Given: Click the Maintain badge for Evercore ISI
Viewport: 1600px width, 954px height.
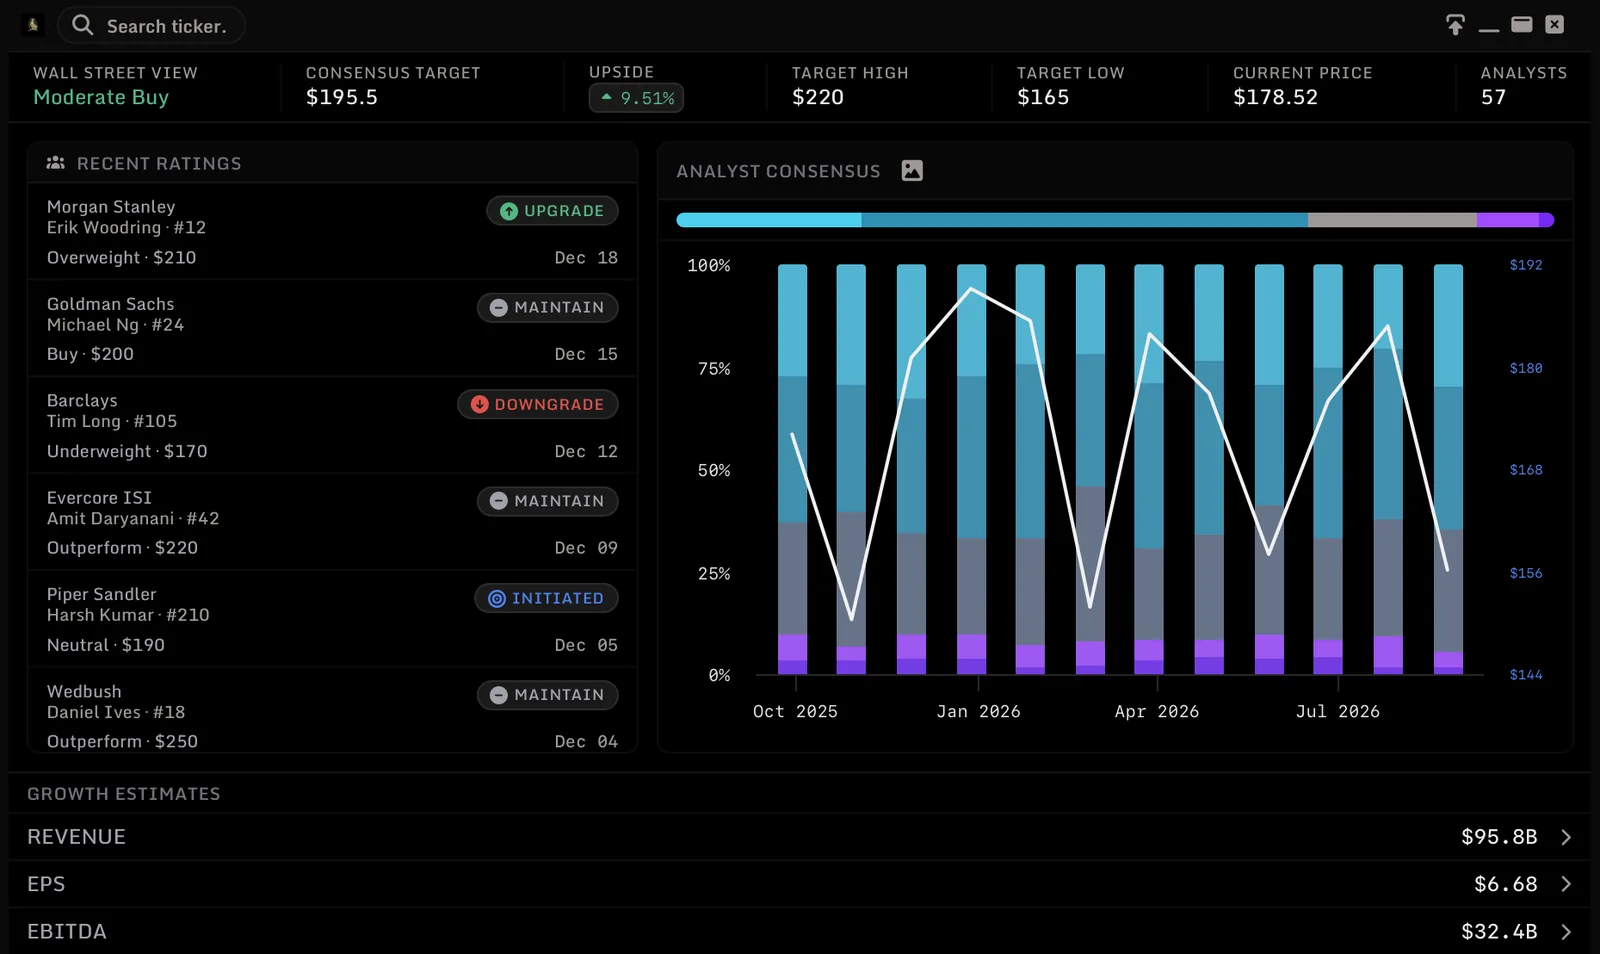Looking at the screenshot, I should (547, 501).
